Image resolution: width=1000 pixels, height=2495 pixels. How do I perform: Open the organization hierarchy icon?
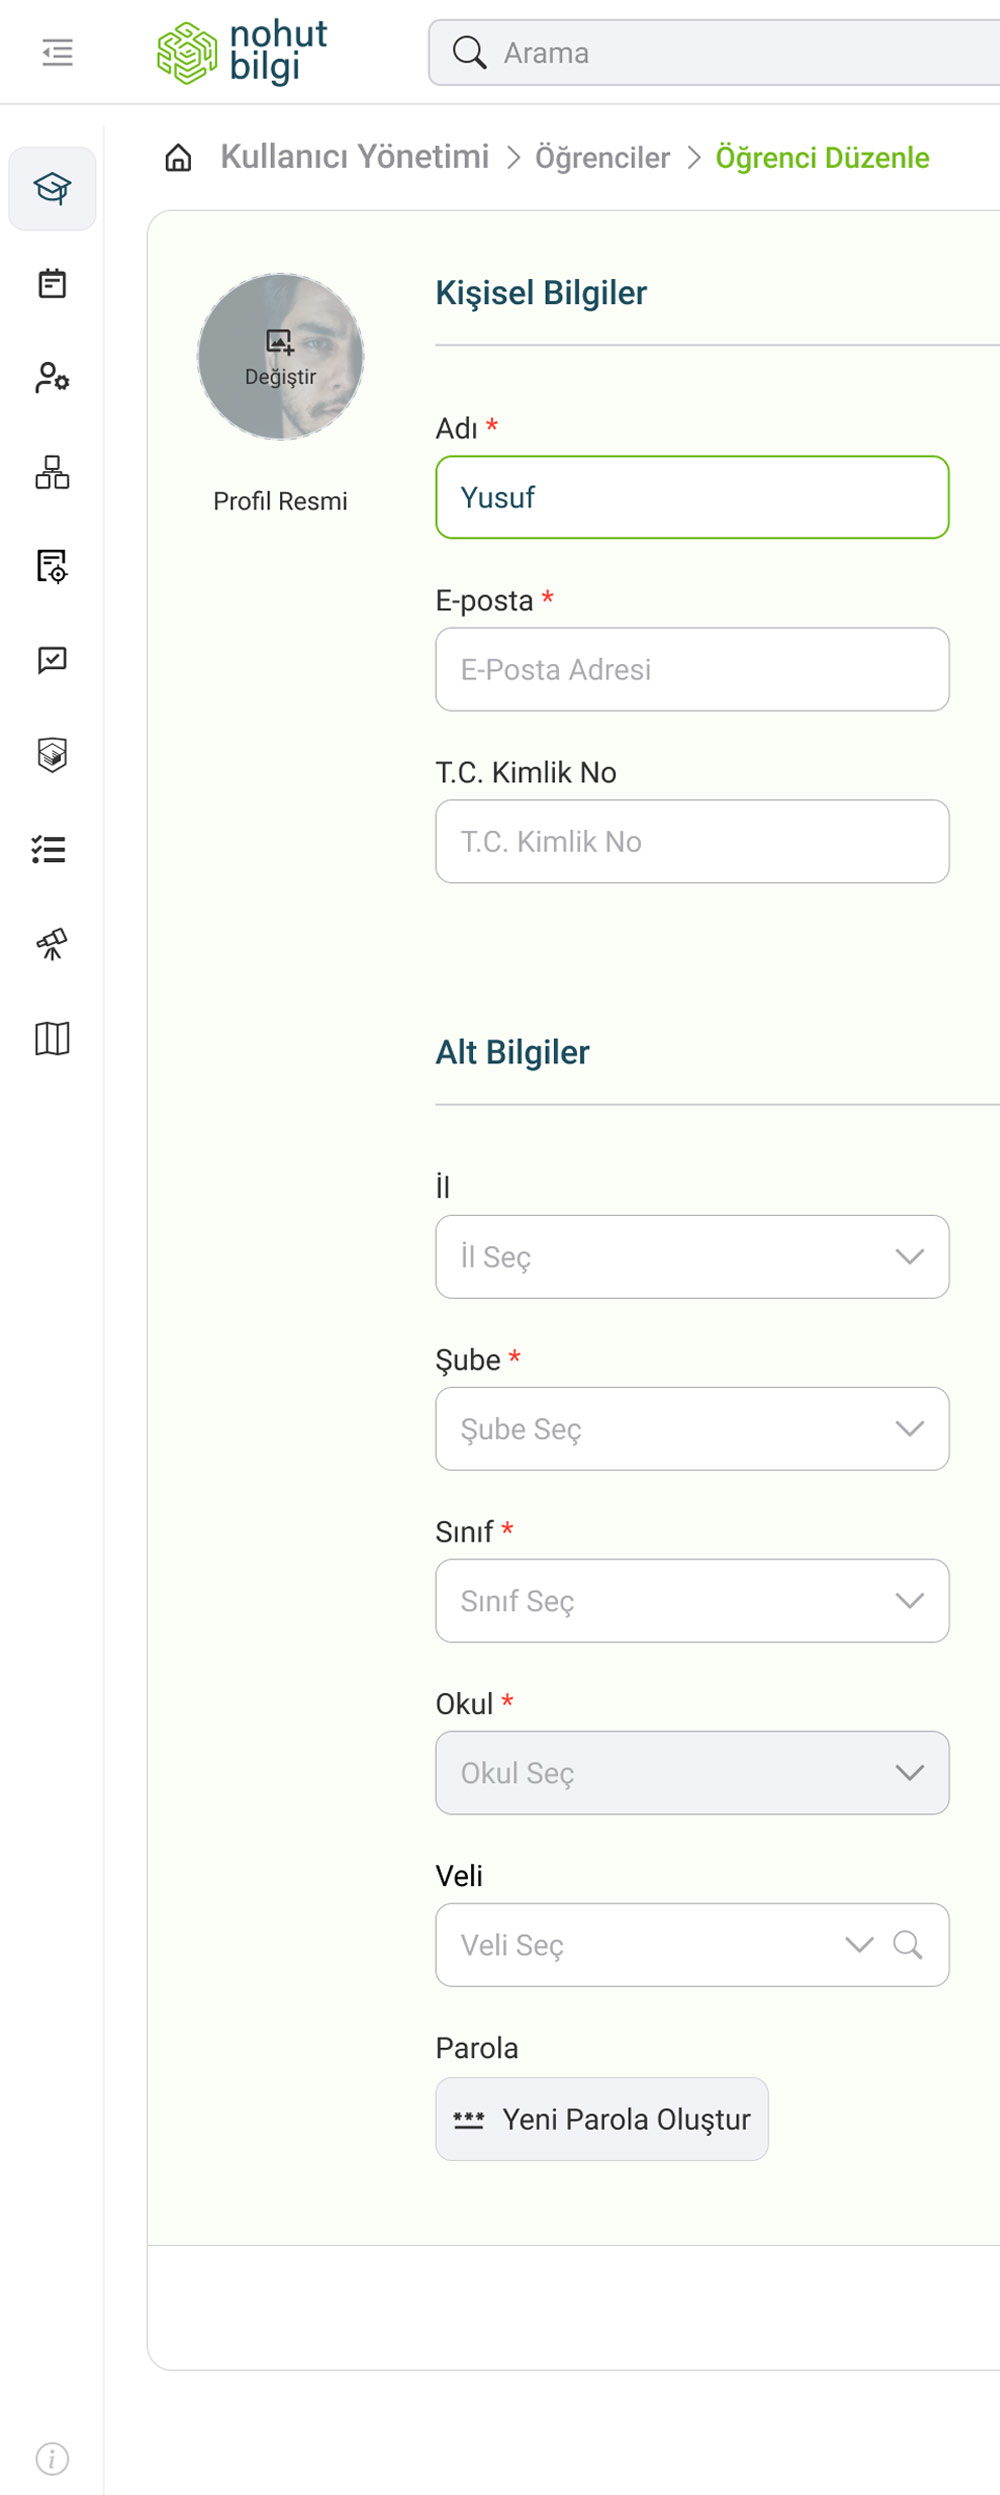[x=52, y=473]
